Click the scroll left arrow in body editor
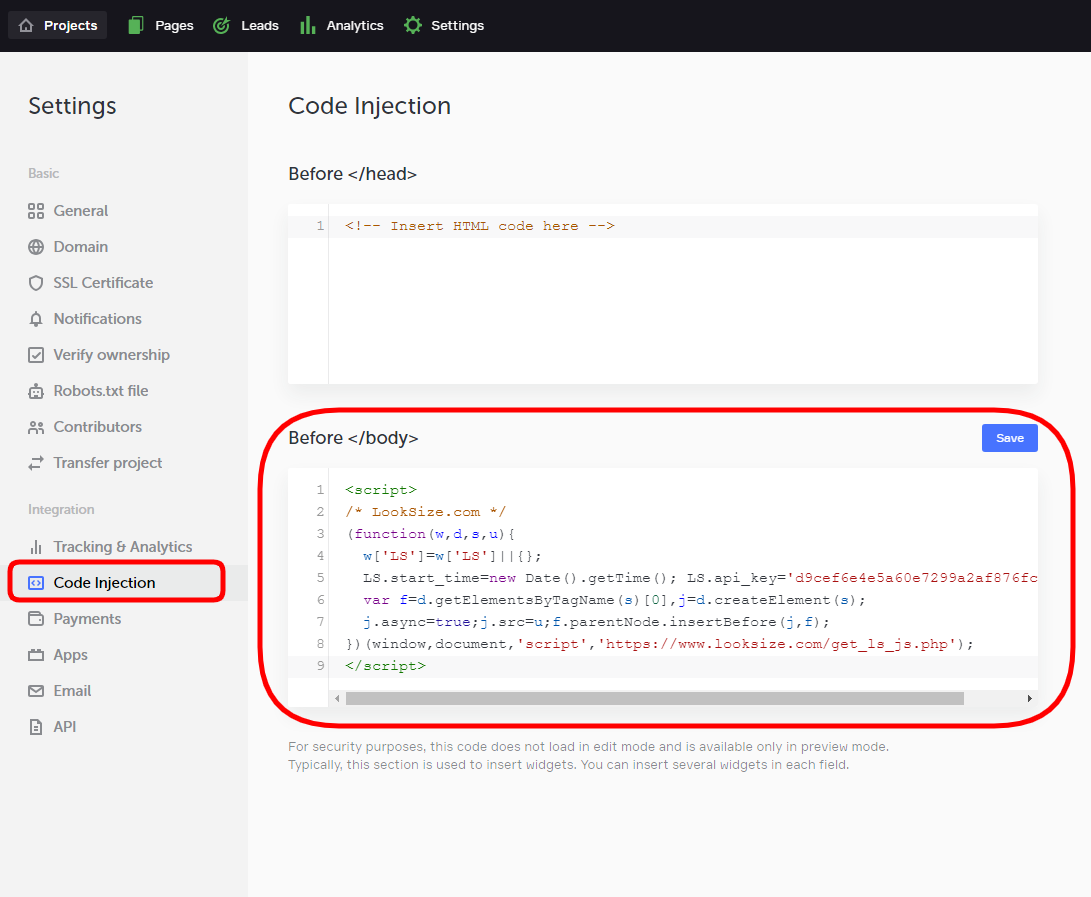1091x897 pixels. pyautogui.click(x=337, y=699)
